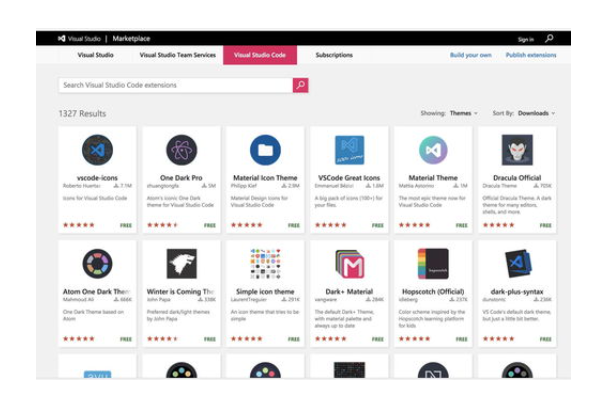This screenshot has width=606, height=411.
Task: Open the Winter is Coming wolf icon
Action: 181,264
